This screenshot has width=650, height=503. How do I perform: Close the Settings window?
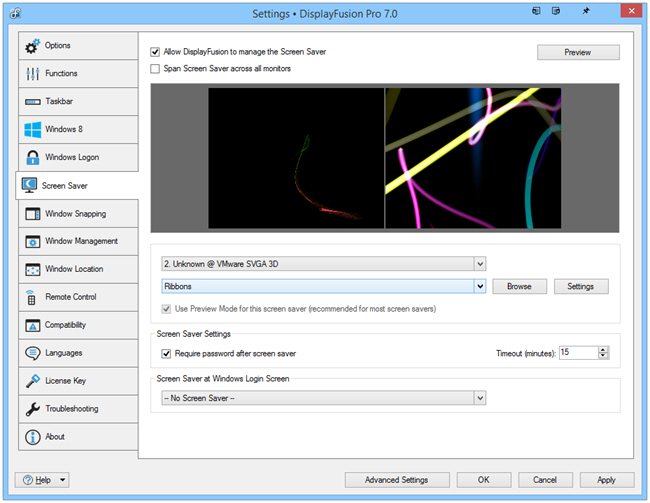point(631,11)
